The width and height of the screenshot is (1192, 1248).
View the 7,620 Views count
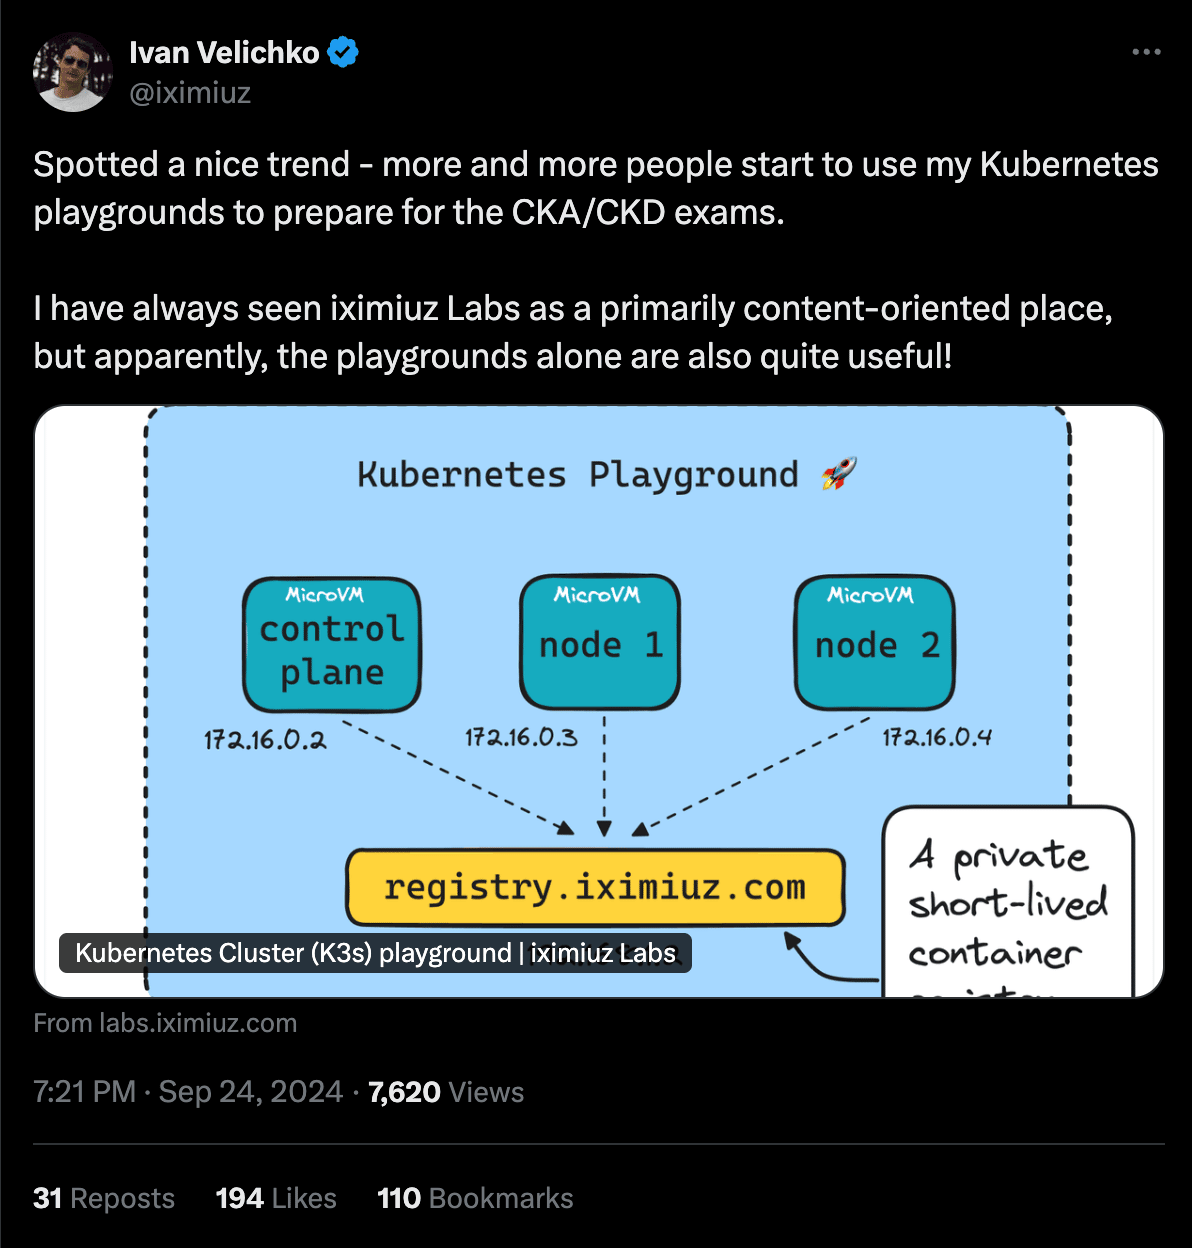446,1091
